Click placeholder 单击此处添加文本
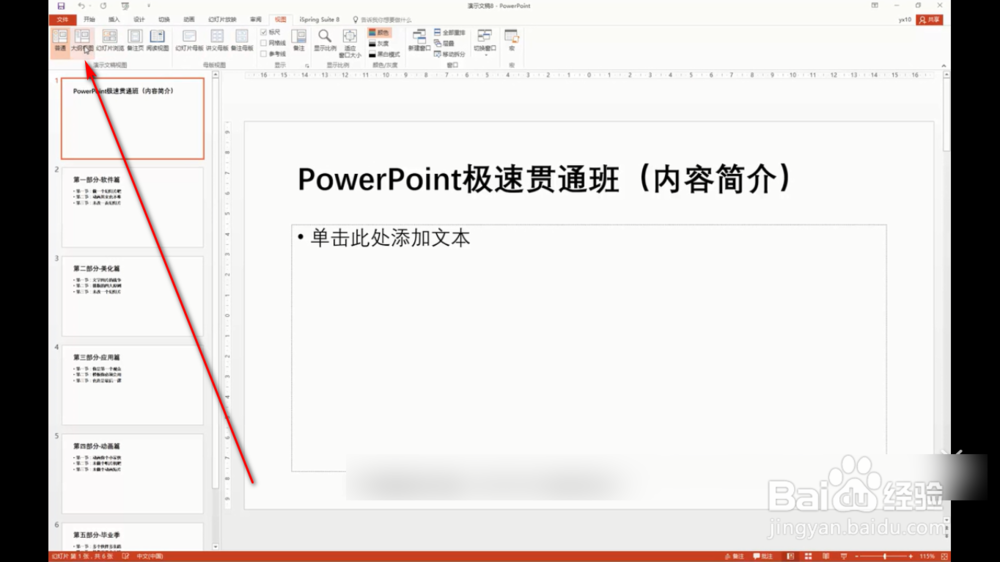 pyautogui.click(x=390, y=238)
